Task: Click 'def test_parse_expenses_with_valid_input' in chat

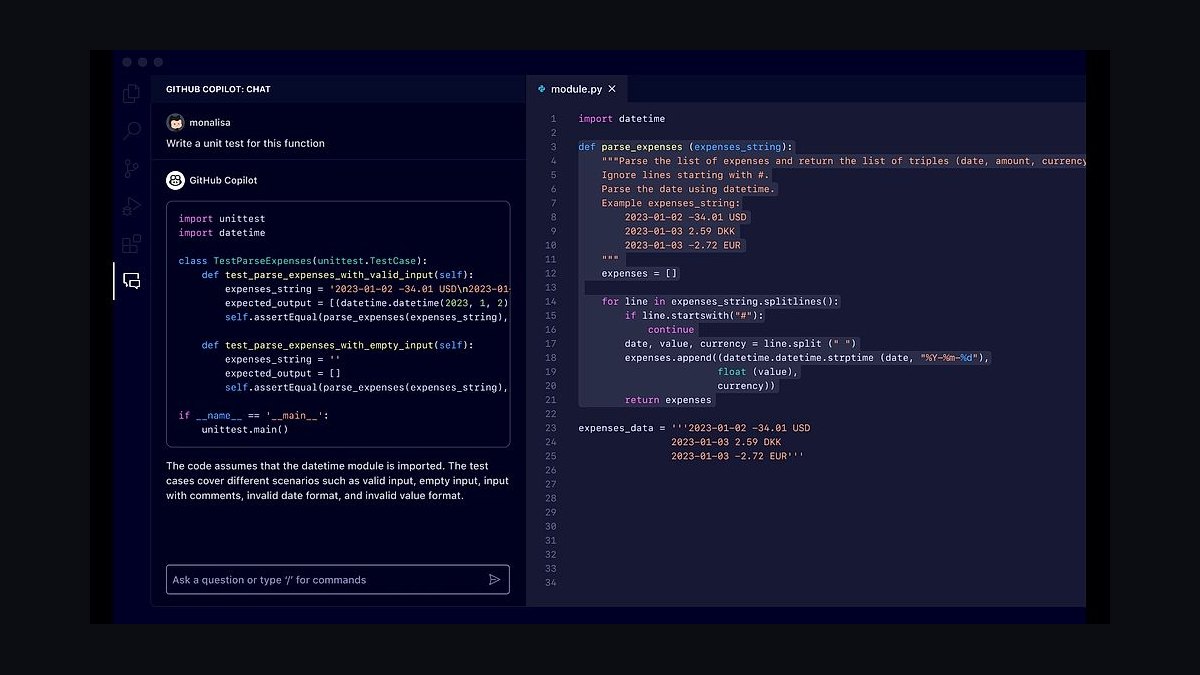Action: coord(338,275)
